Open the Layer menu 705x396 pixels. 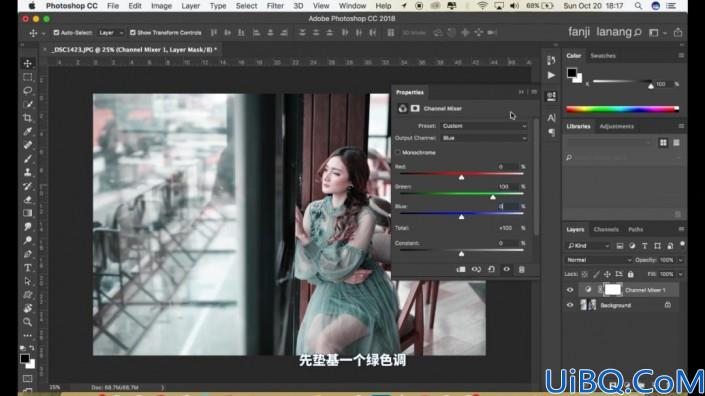click(191, 6)
